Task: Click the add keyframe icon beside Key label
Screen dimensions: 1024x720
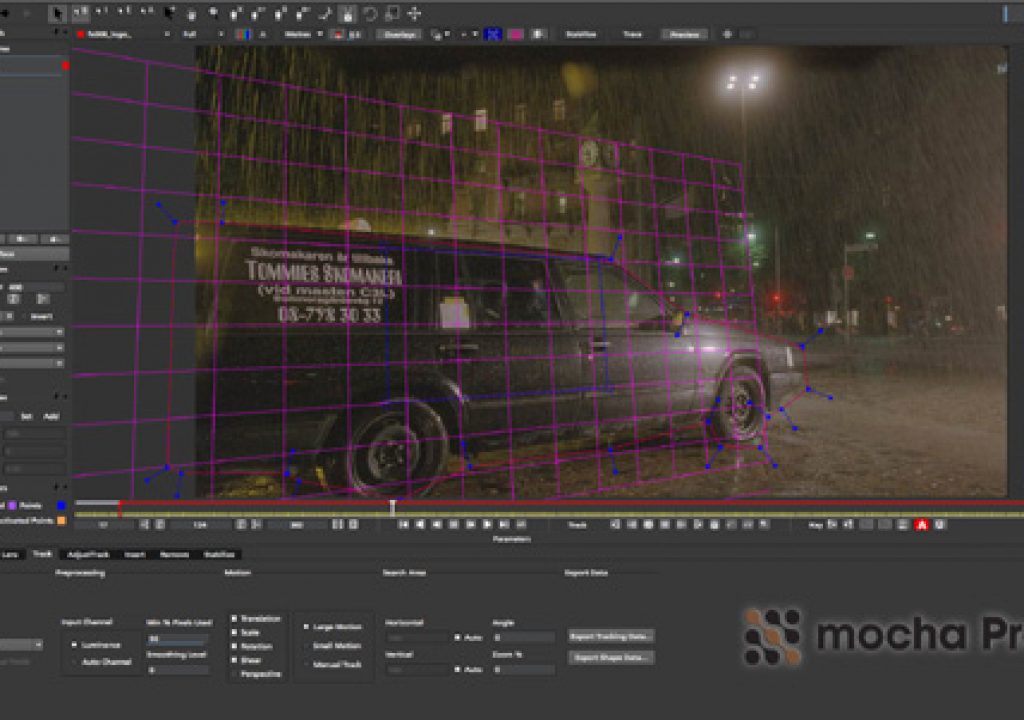Action: pyautogui.click(x=833, y=525)
